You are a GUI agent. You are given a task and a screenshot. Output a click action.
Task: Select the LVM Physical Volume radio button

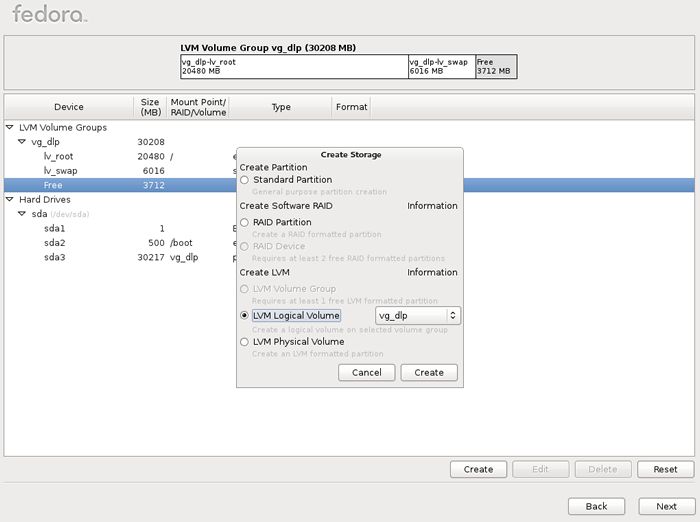pyautogui.click(x=244, y=342)
